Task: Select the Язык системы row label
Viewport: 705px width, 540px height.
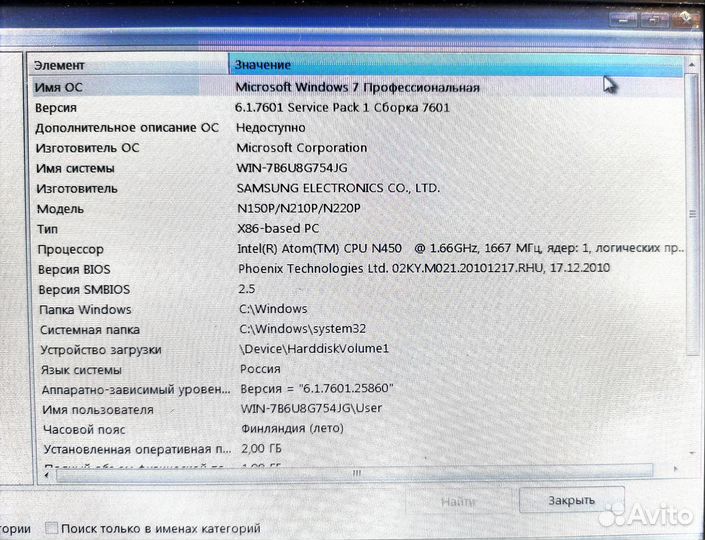Action: 81,370
